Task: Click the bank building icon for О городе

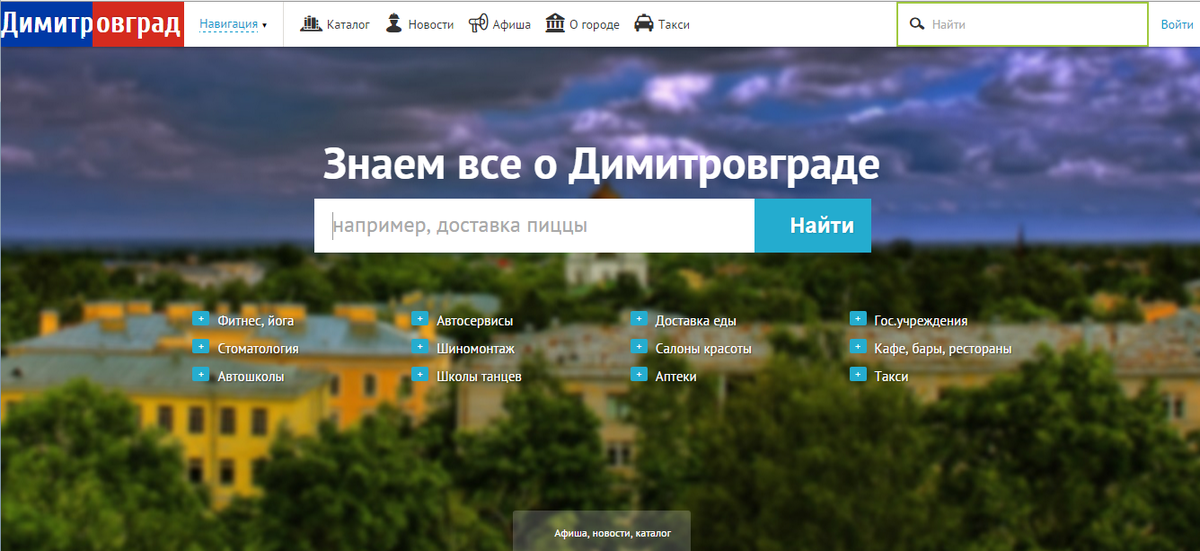Action: tap(555, 24)
